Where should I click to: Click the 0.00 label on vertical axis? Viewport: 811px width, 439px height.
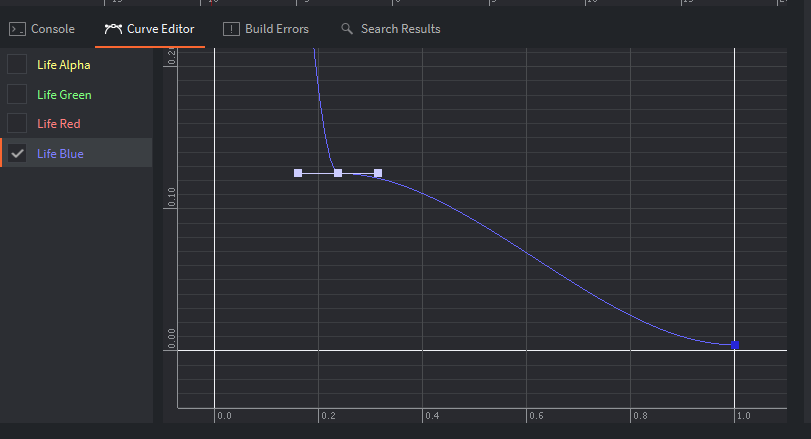(x=172, y=339)
